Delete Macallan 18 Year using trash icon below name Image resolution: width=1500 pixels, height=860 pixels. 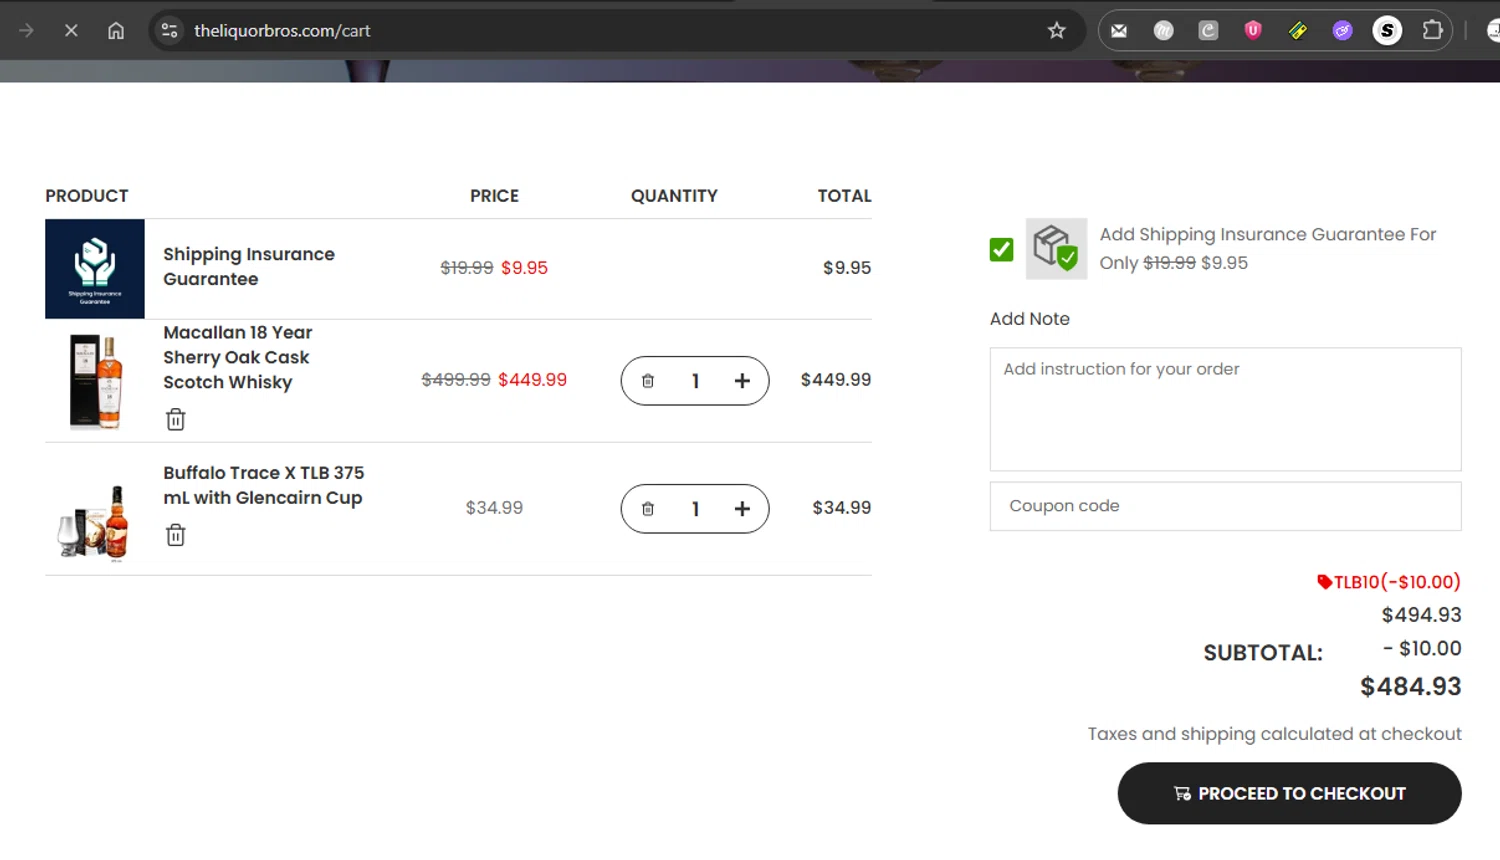point(176,419)
